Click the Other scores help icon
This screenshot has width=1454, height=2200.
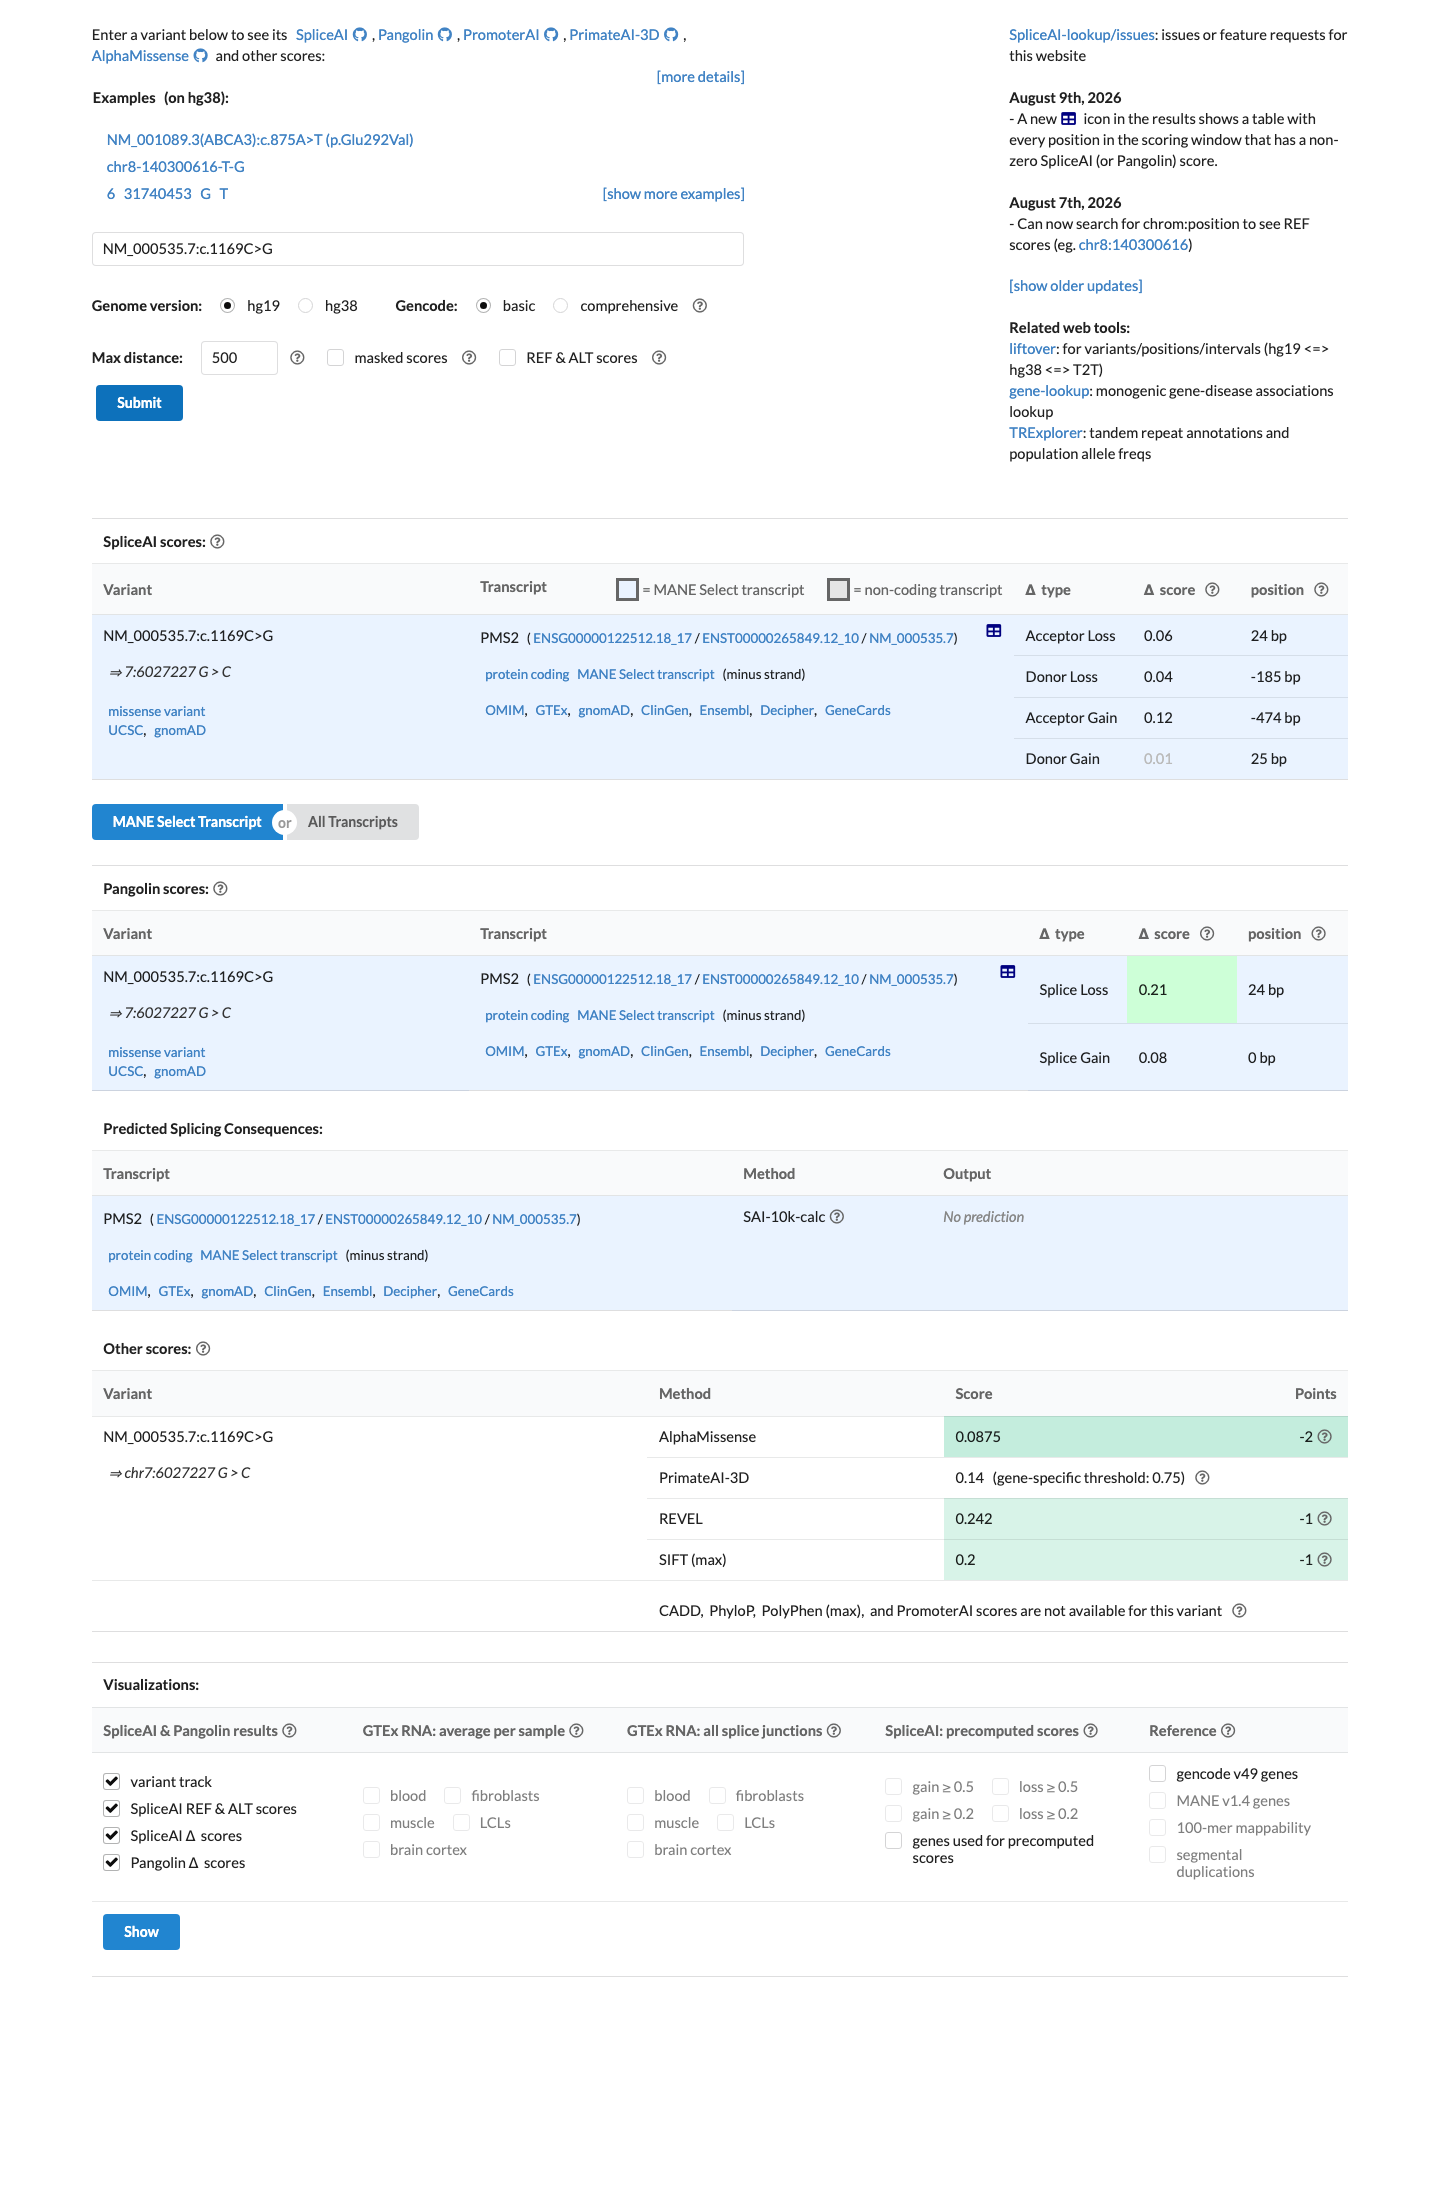tap(203, 1349)
